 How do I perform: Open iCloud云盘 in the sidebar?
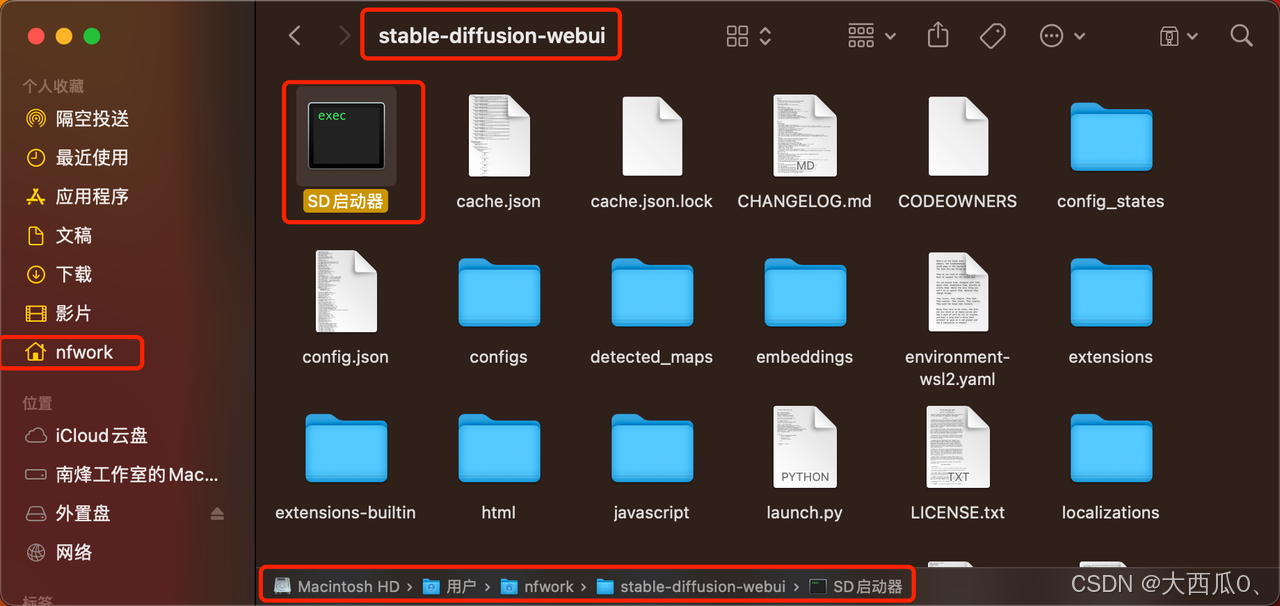coord(87,435)
